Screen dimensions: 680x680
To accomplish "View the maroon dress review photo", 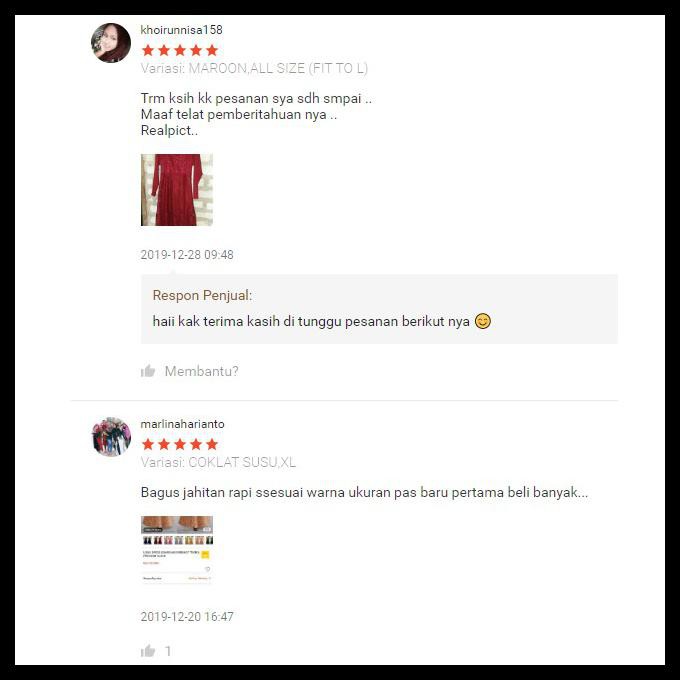I will 177,190.
